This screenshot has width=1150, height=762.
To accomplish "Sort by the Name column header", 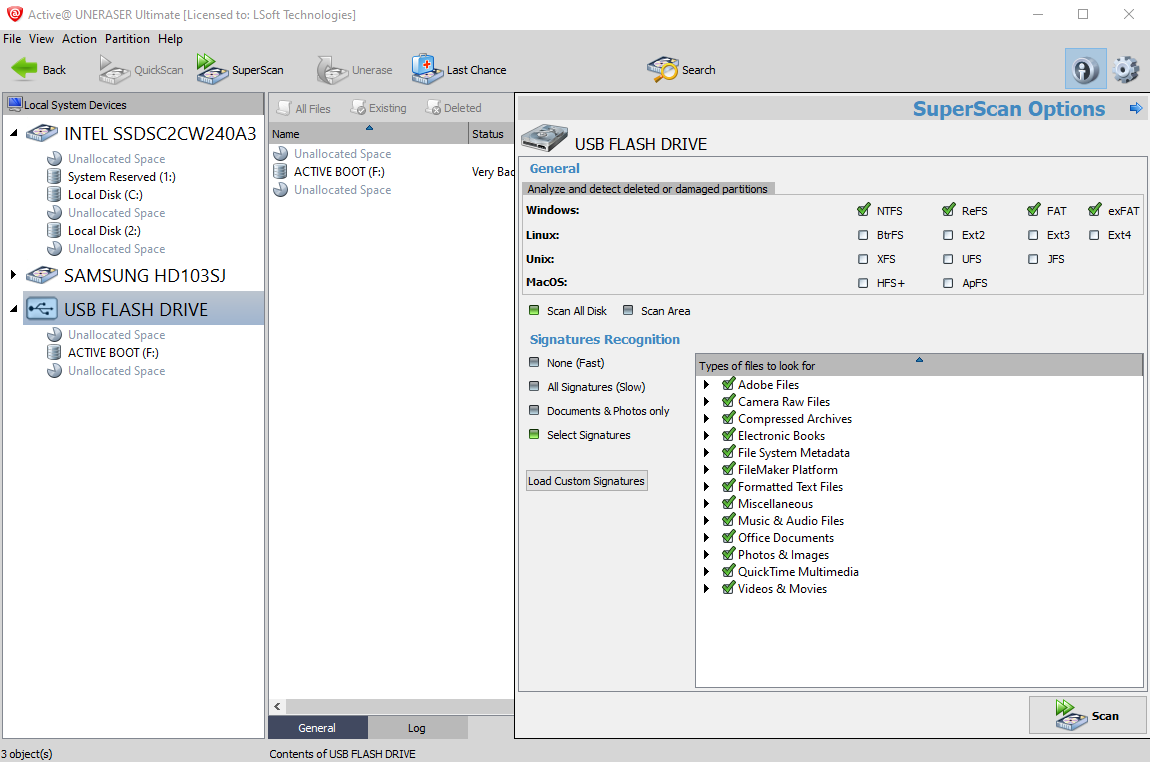I will click(368, 133).
